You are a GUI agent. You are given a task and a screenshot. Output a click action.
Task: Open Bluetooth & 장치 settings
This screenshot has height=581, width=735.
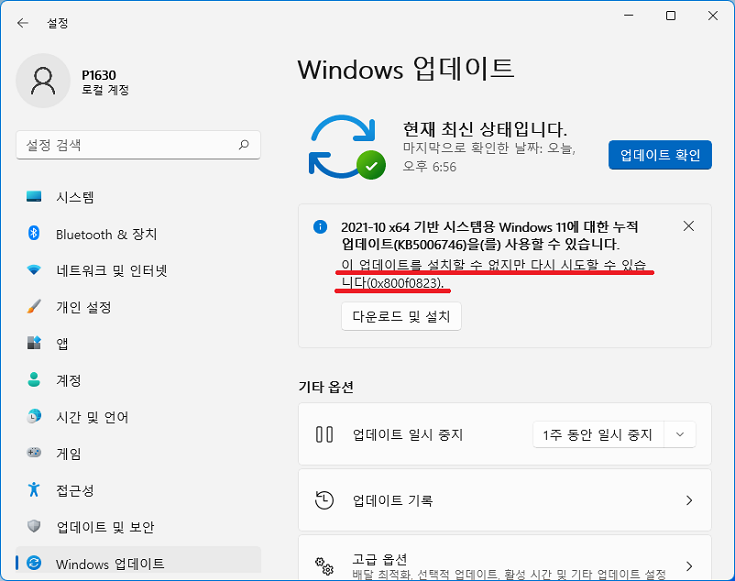(138, 234)
